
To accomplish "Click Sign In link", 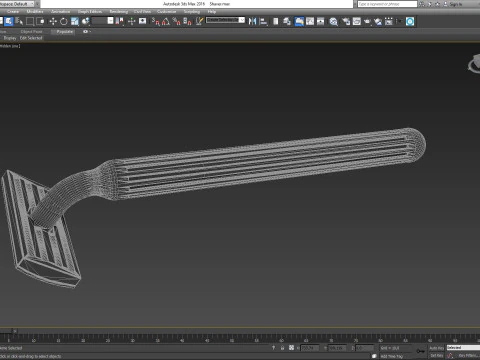I will pyautogui.click(x=455, y=4).
